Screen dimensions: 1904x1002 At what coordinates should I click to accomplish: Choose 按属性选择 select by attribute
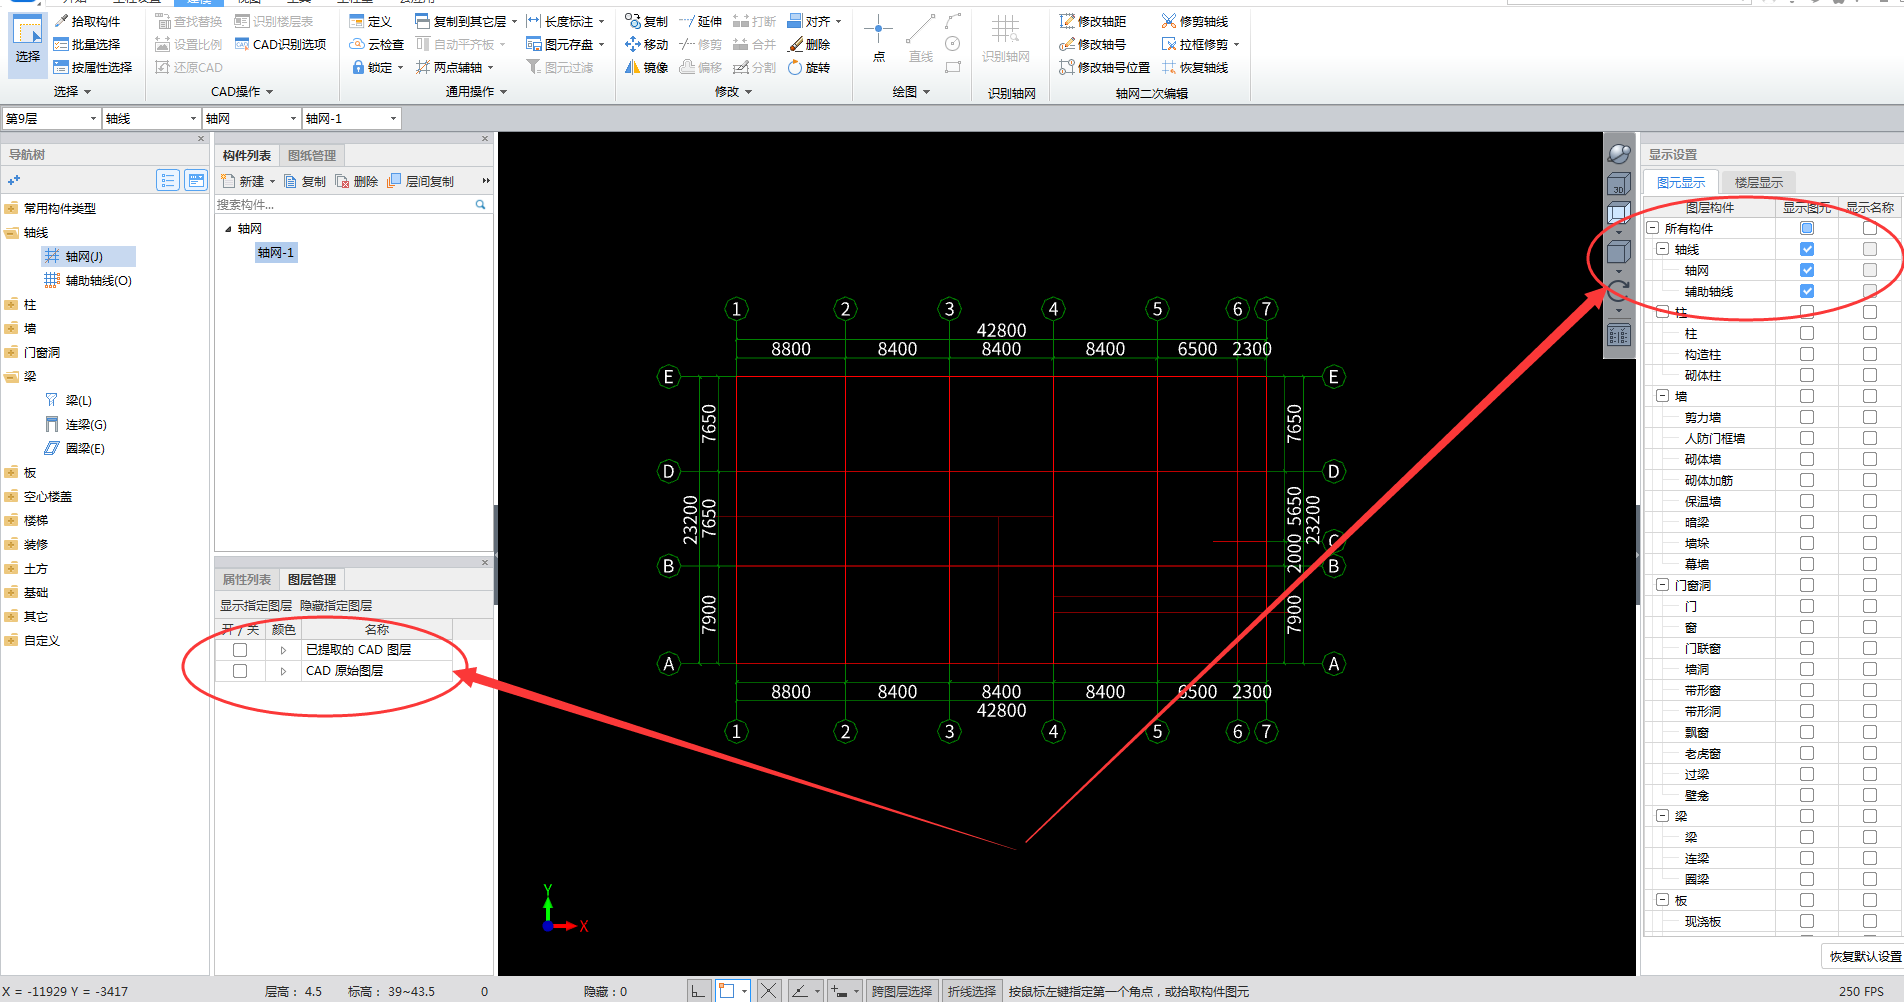93,67
